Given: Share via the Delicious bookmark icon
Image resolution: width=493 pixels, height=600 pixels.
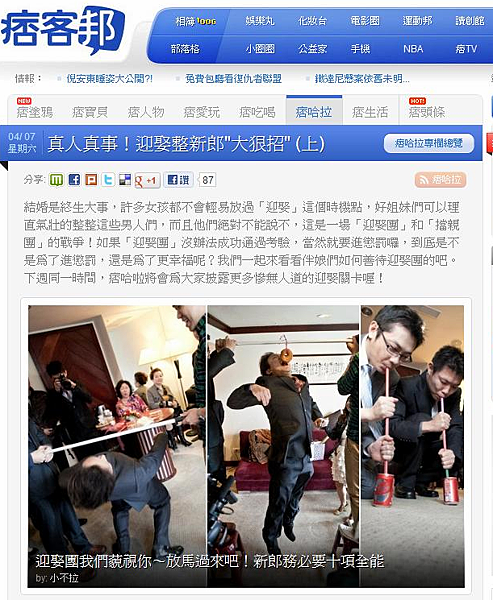Looking at the screenshot, I should (x=125, y=179).
